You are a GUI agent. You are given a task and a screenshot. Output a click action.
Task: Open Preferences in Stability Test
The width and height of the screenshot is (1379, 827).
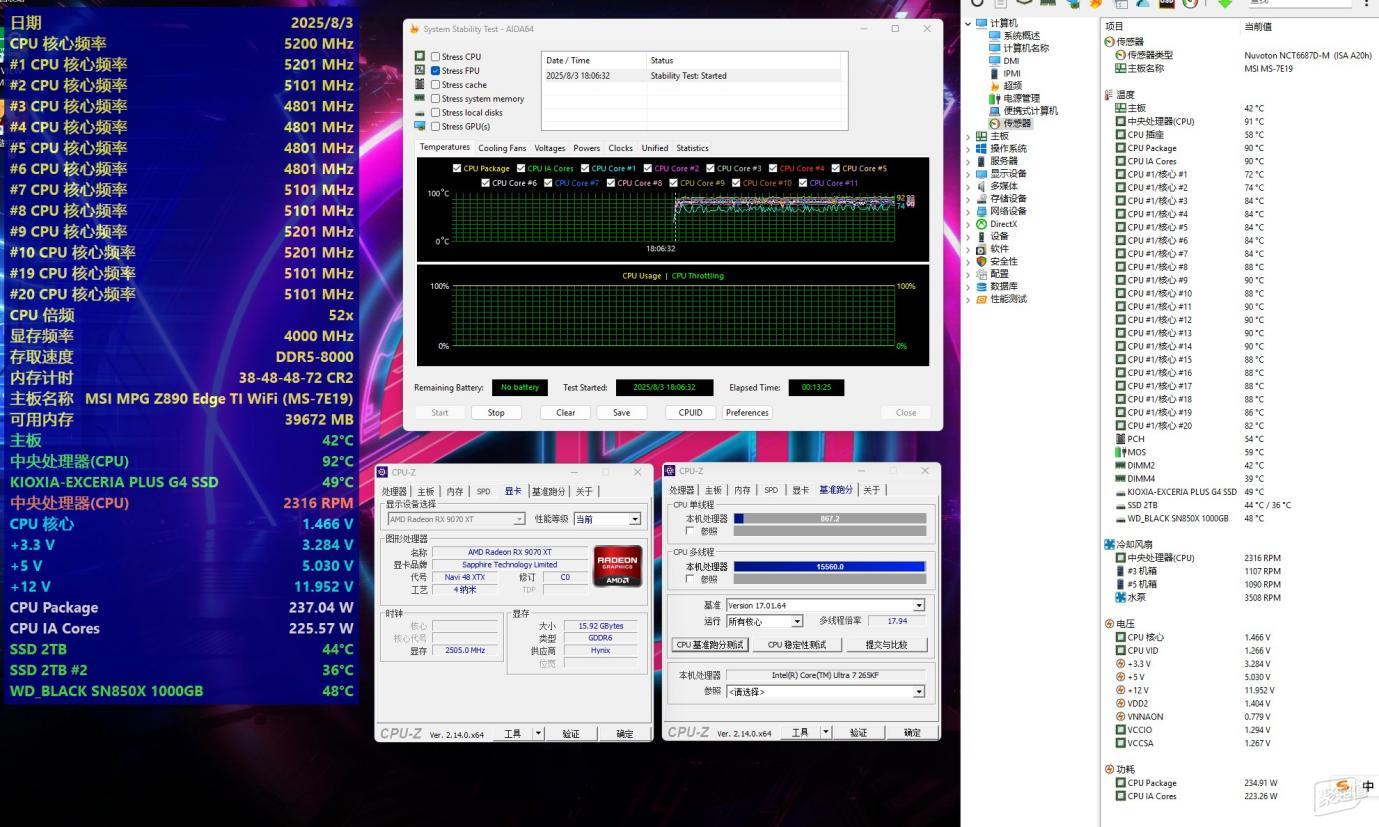point(747,413)
